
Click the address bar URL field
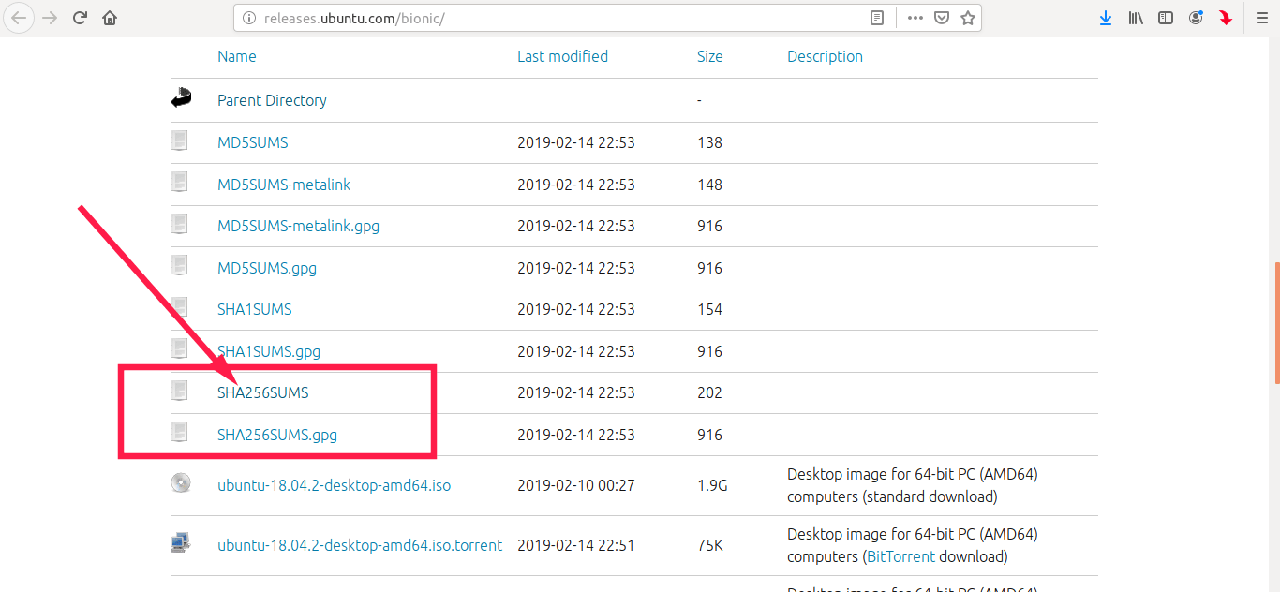550,18
